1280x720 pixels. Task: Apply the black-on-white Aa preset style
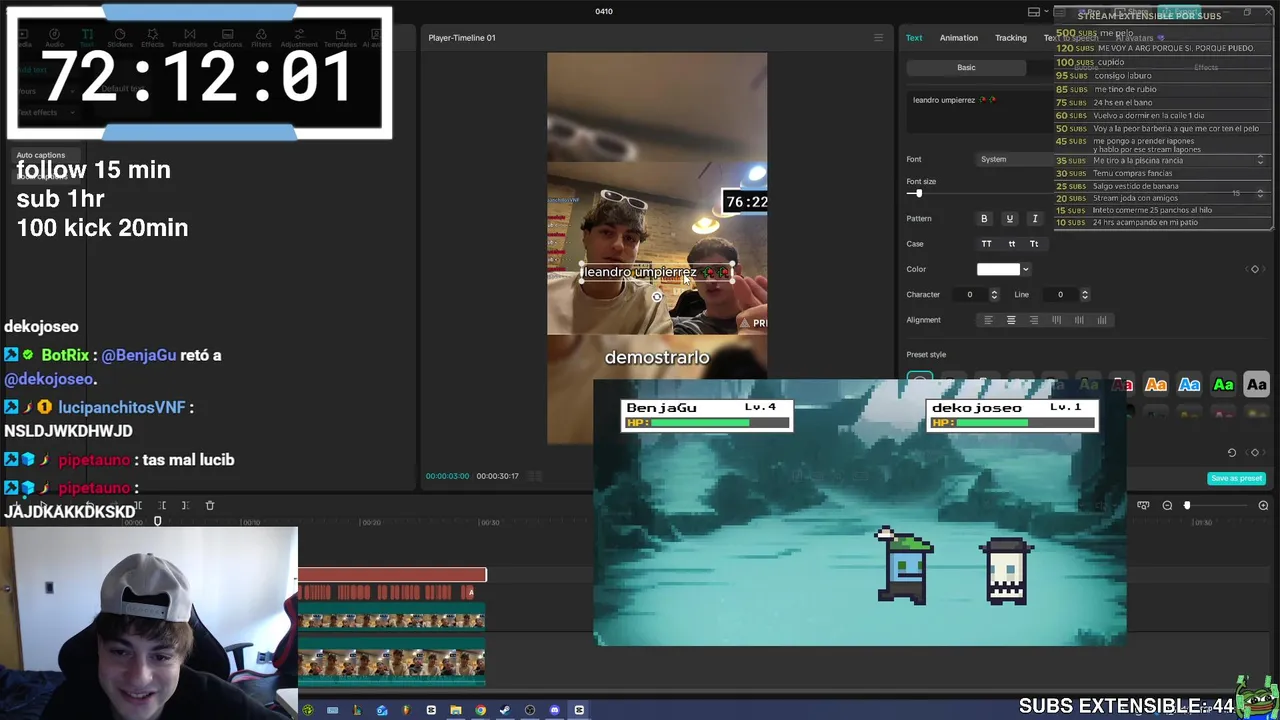coord(1257,385)
